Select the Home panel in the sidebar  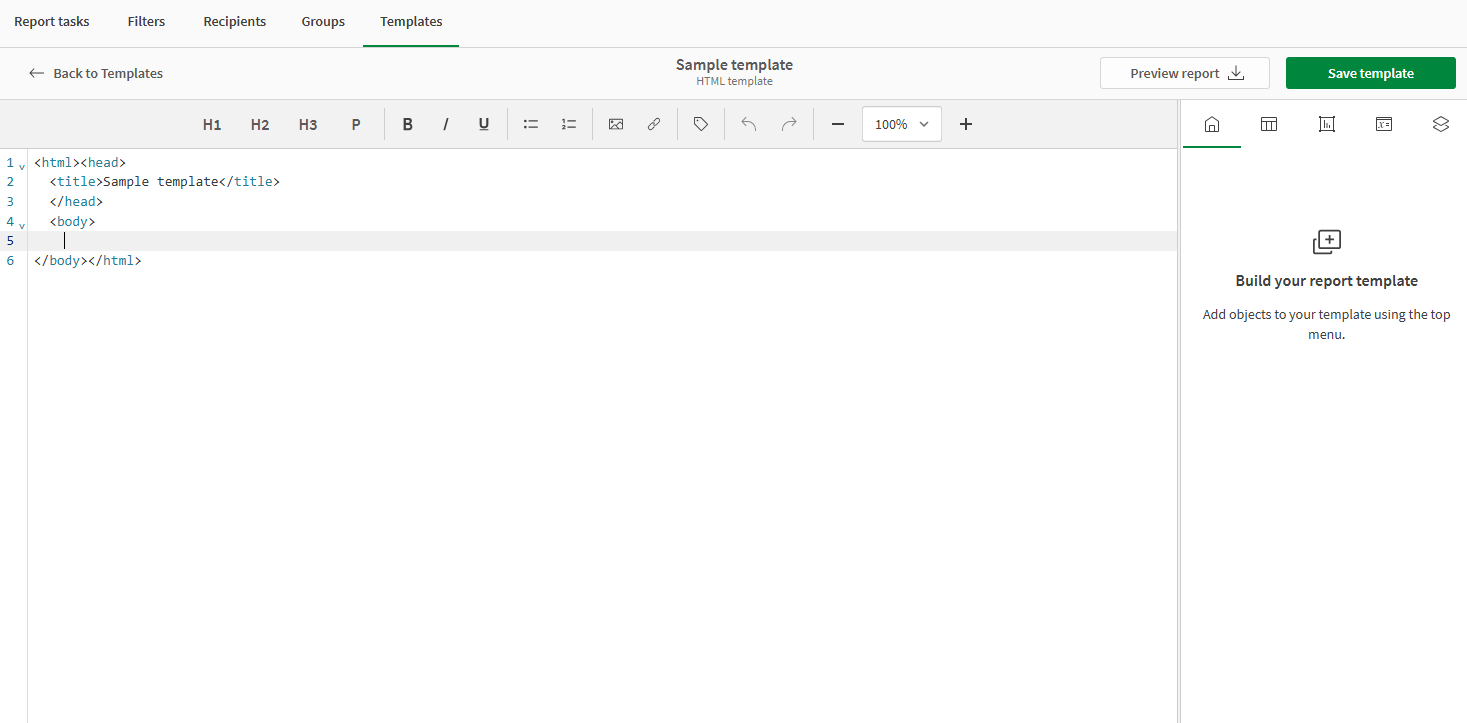(x=1211, y=123)
